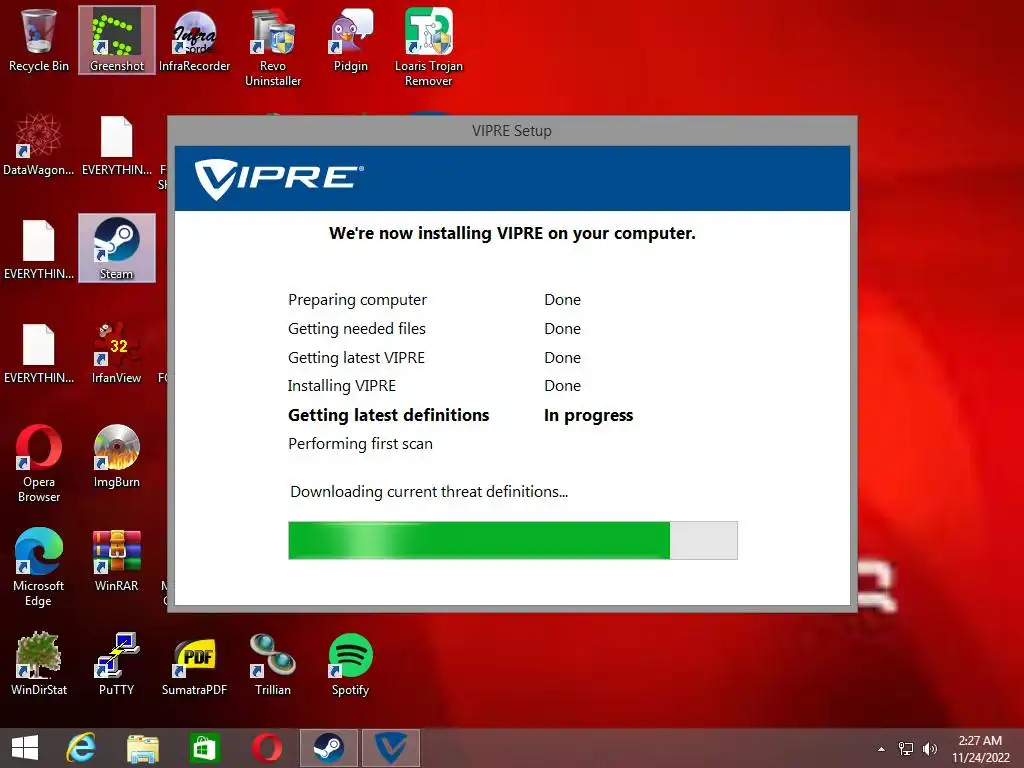
Task: Click 'Downloading current threat definitions...' text
Action: [429, 492]
